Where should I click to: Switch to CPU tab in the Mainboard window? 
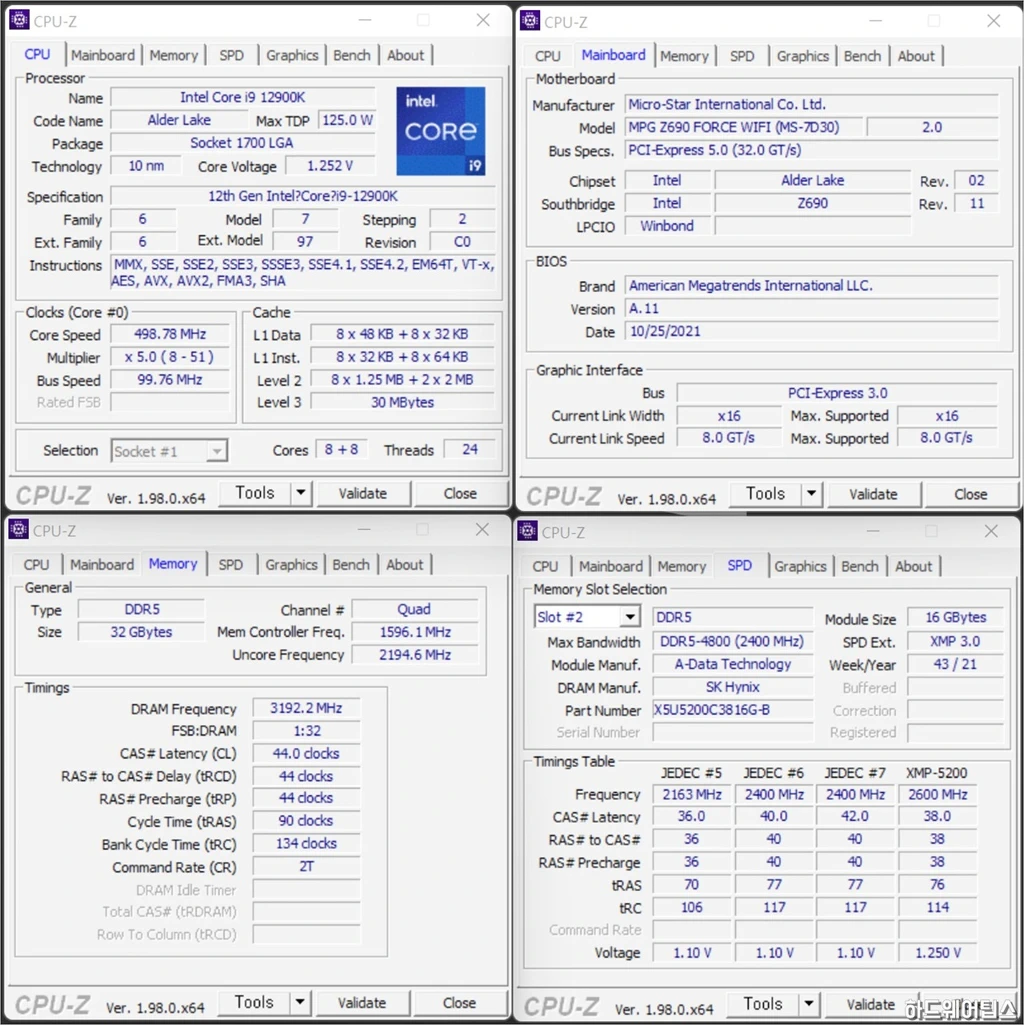(x=548, y=56)
